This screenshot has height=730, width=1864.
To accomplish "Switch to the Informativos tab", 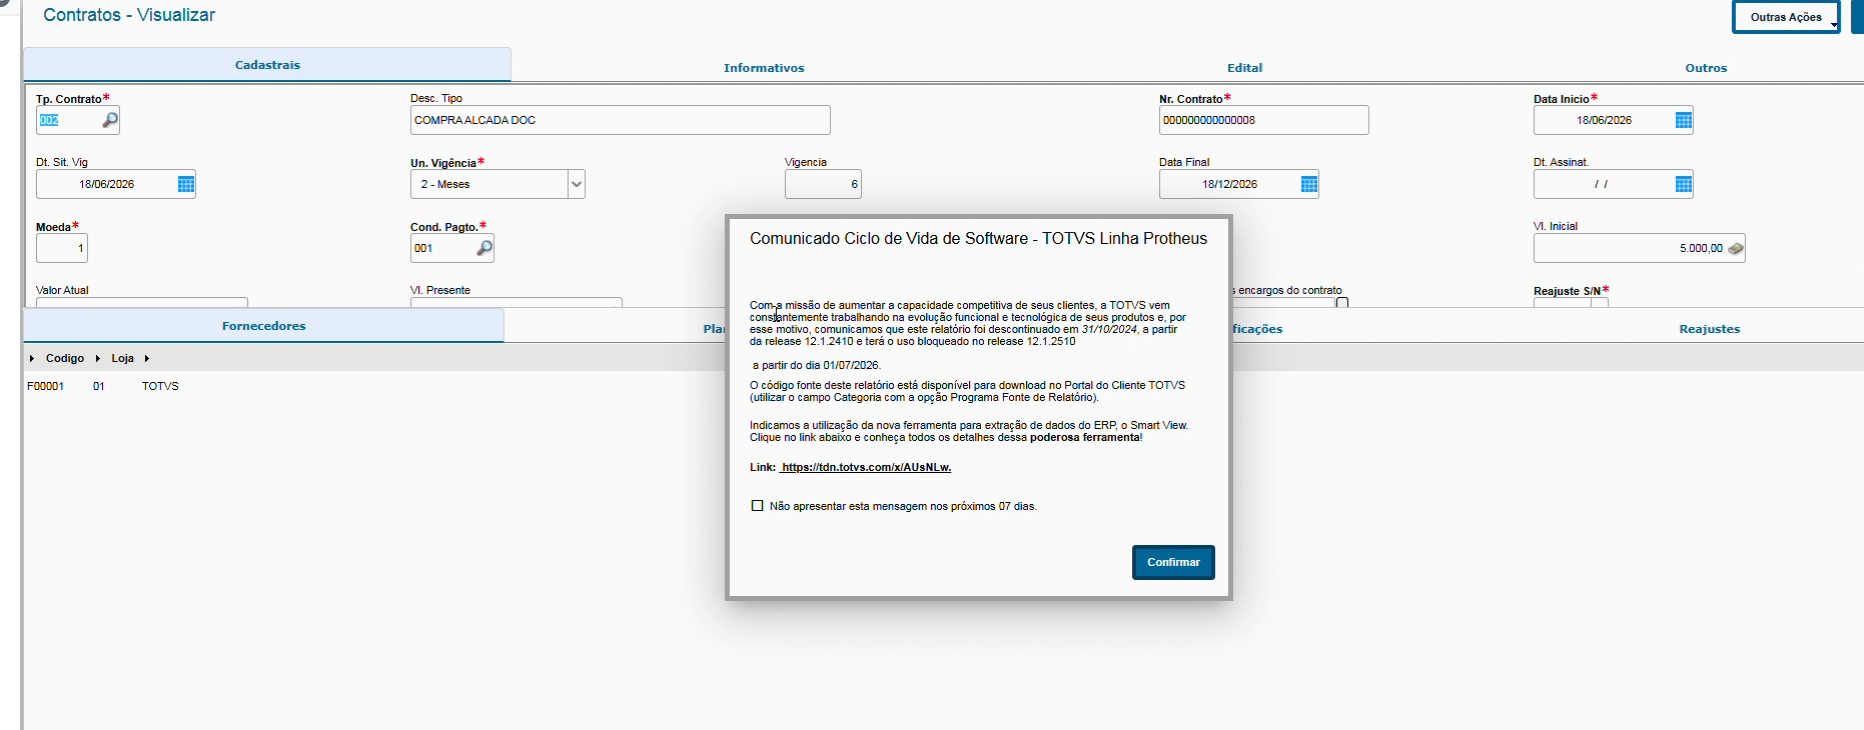I will 764,68.
